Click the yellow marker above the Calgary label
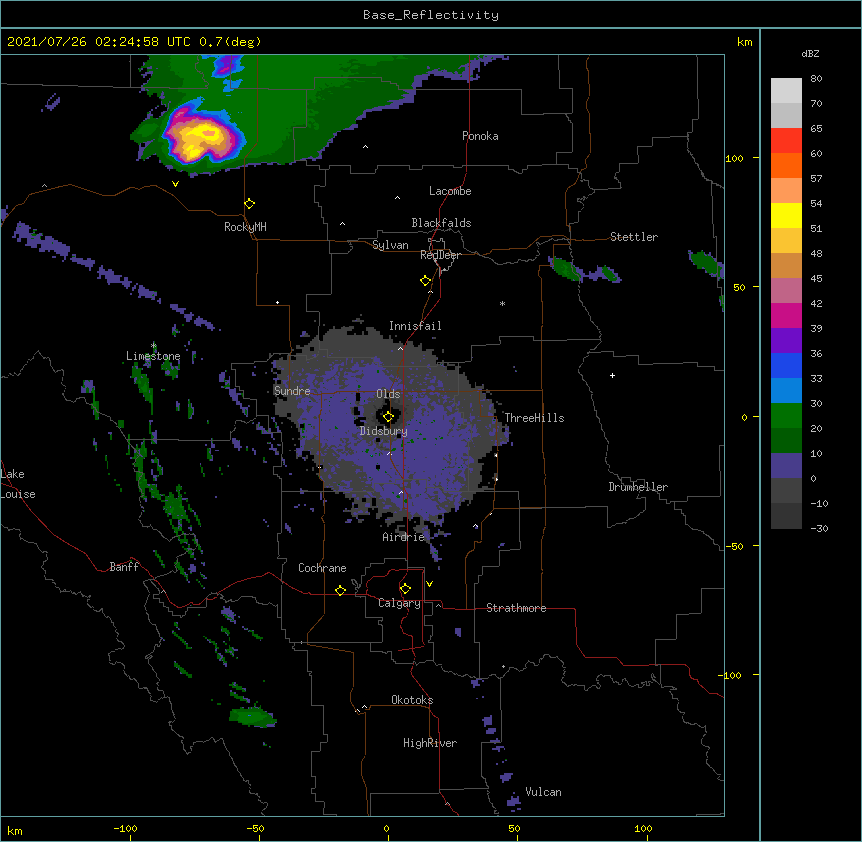 [x=405, y=589]
